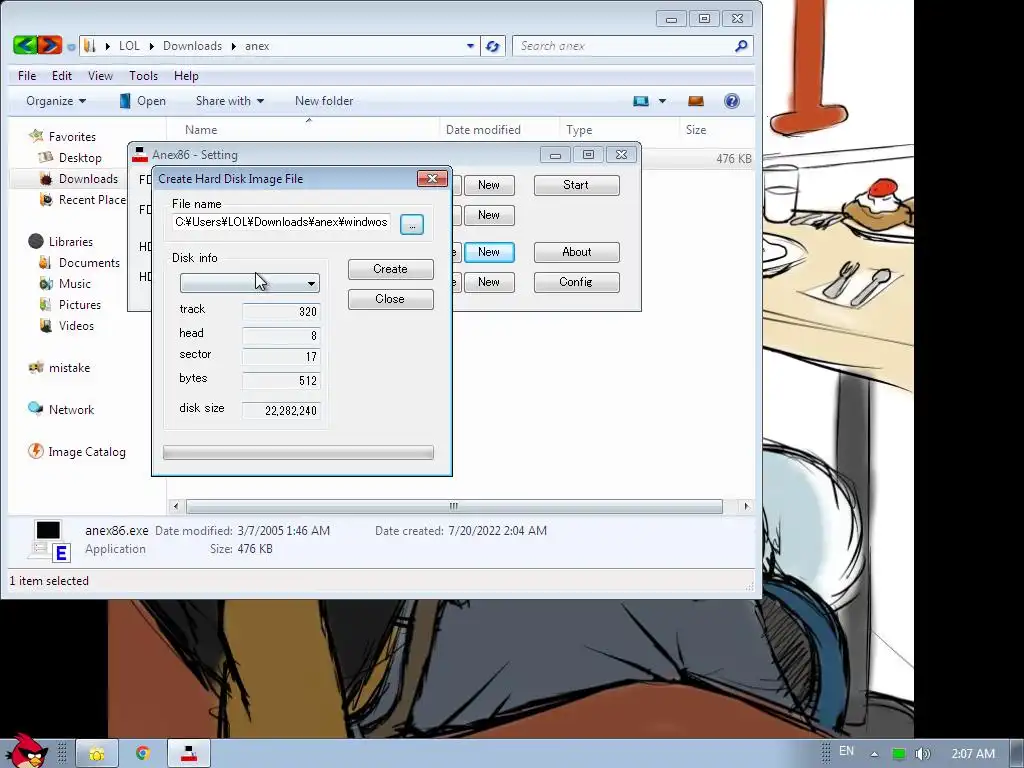
Task: Select the Favorites star icon
Action: 36,136
